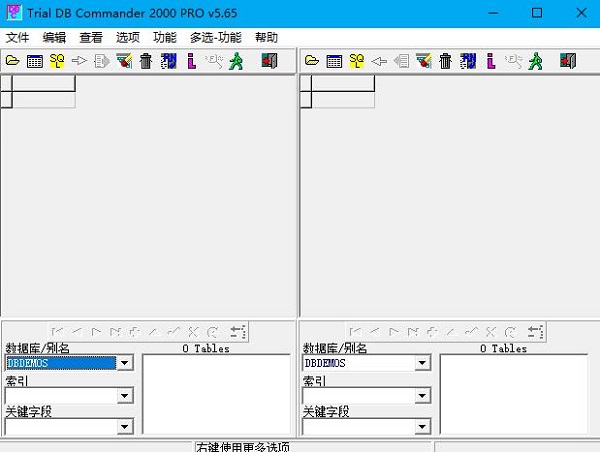Screen dimensions: 600x452
Task: Expand left 索引 dropdown arrow
Action: pyautogui.click(x=125, y=396)
